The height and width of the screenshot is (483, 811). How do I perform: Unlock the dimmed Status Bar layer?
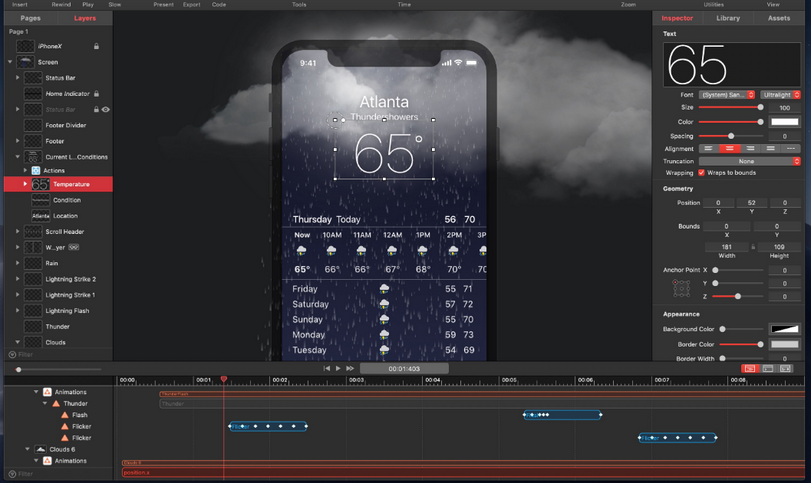coord(96,110)
